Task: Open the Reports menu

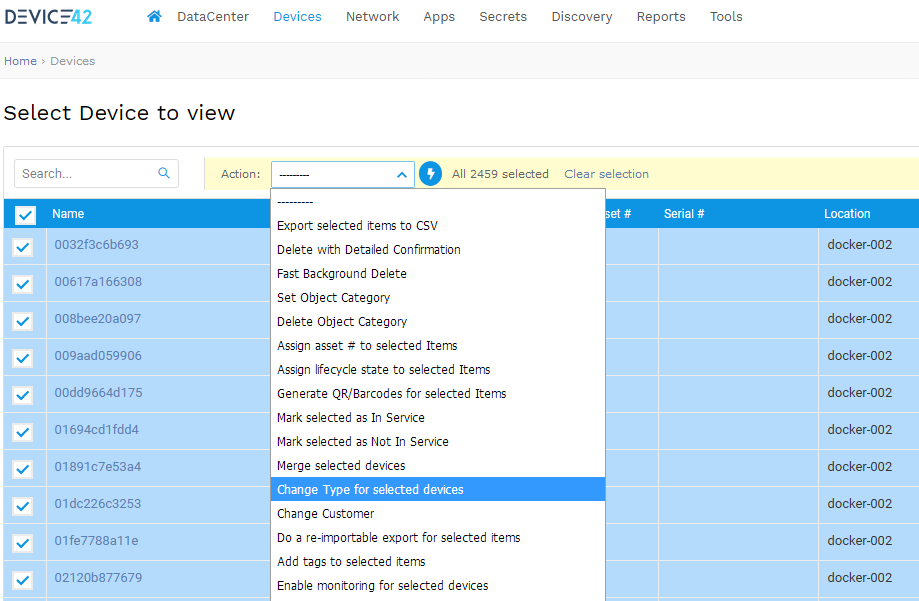Action: tap(661, 17)
